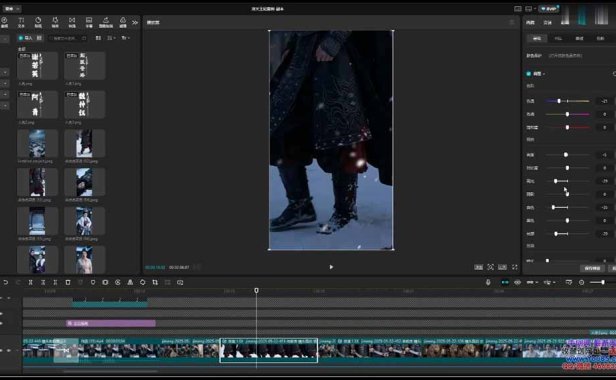The height and width of the screenshot is (380, 616).
Task: Click the last icon of the timeline editing toolbar
Action: coord(180,282)
